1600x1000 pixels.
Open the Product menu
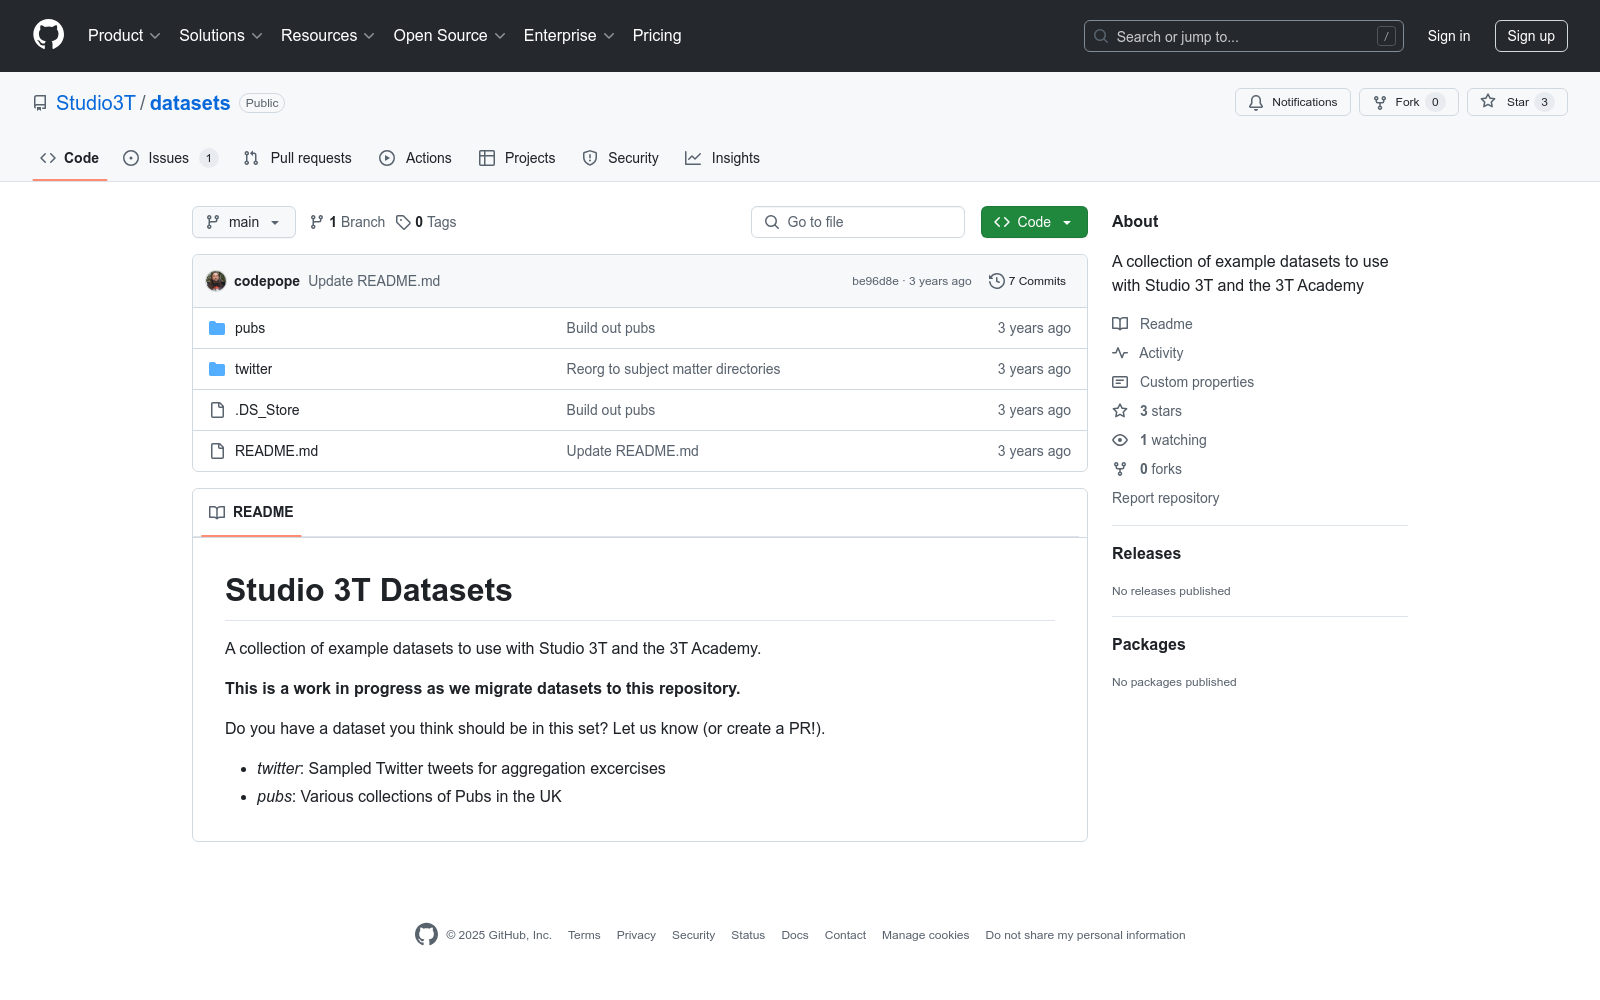coord(124,35)
